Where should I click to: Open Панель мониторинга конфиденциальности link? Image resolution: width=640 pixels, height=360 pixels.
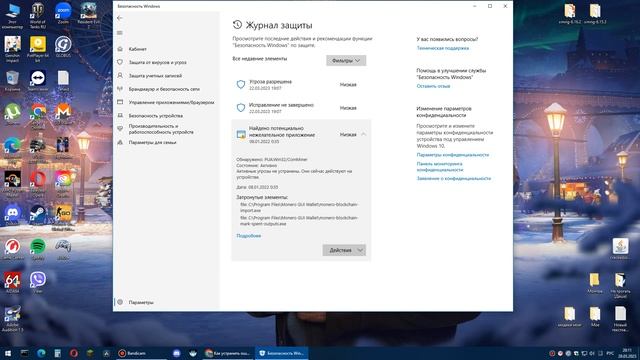point(440,167)
